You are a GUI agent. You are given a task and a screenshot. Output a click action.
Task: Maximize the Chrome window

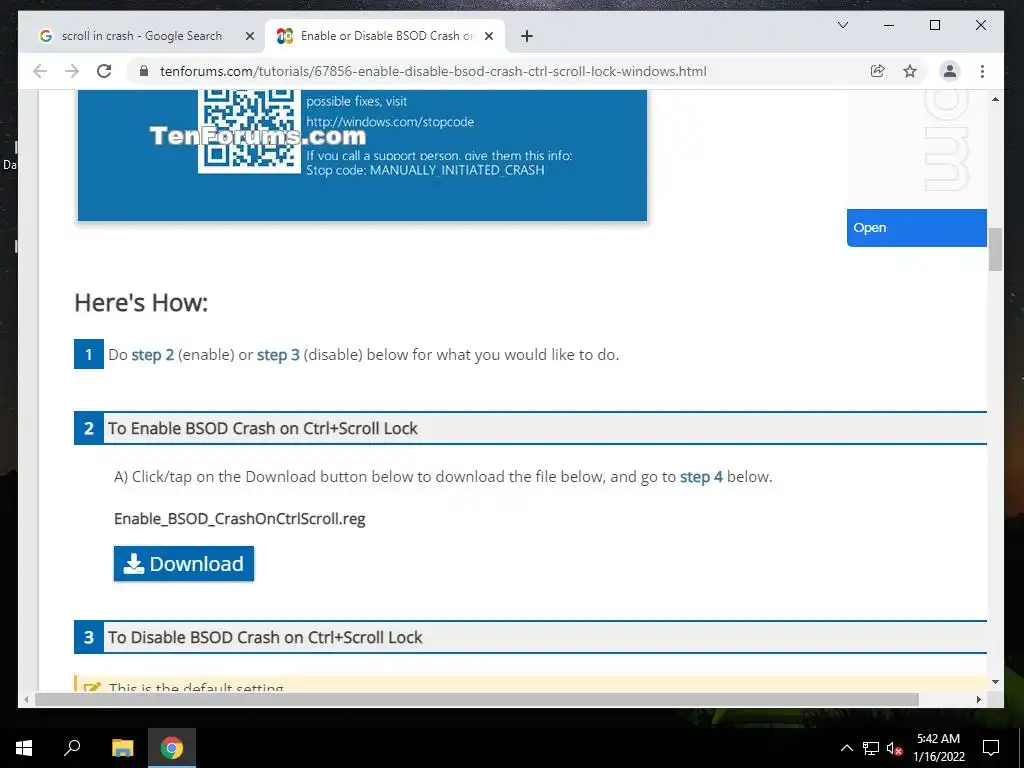point(935,25)
